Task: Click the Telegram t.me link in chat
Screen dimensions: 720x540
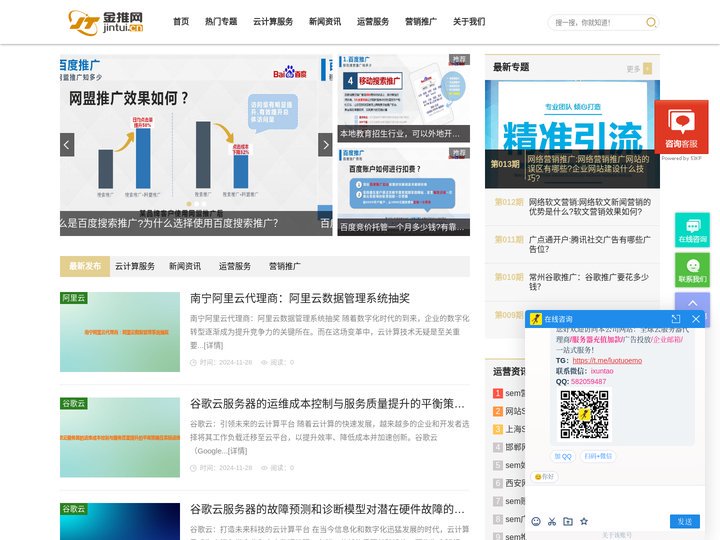Action: [607, 360]
